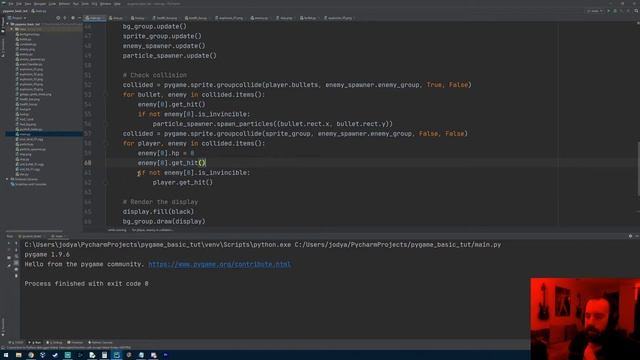Switch to PyCharm in the taskbar
The width and height of the screenshot is (640, 360).
click(117, 355)
